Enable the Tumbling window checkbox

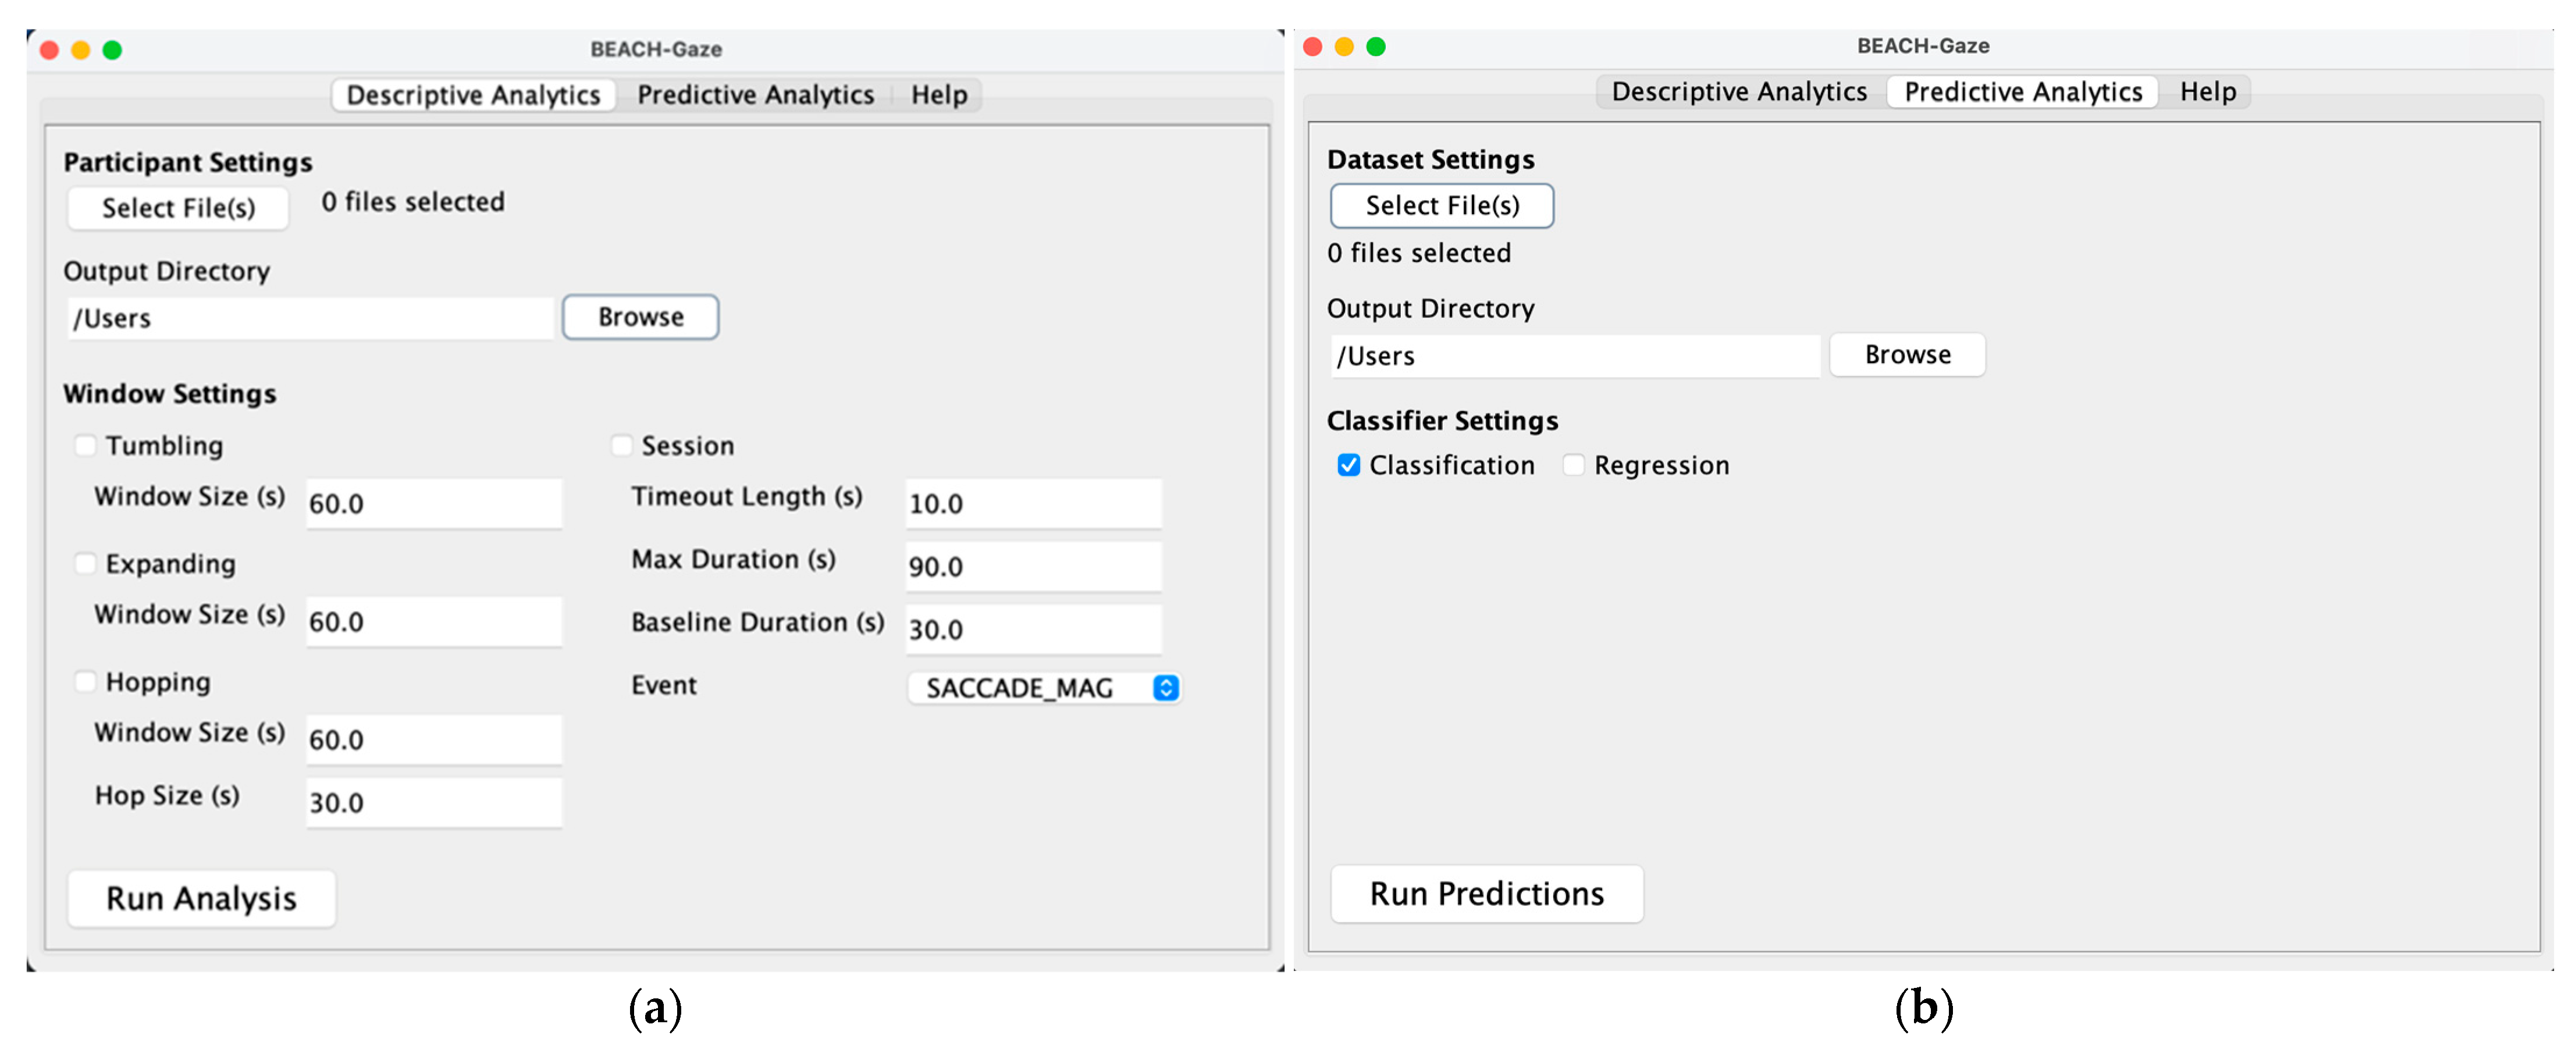pos(85,445)
